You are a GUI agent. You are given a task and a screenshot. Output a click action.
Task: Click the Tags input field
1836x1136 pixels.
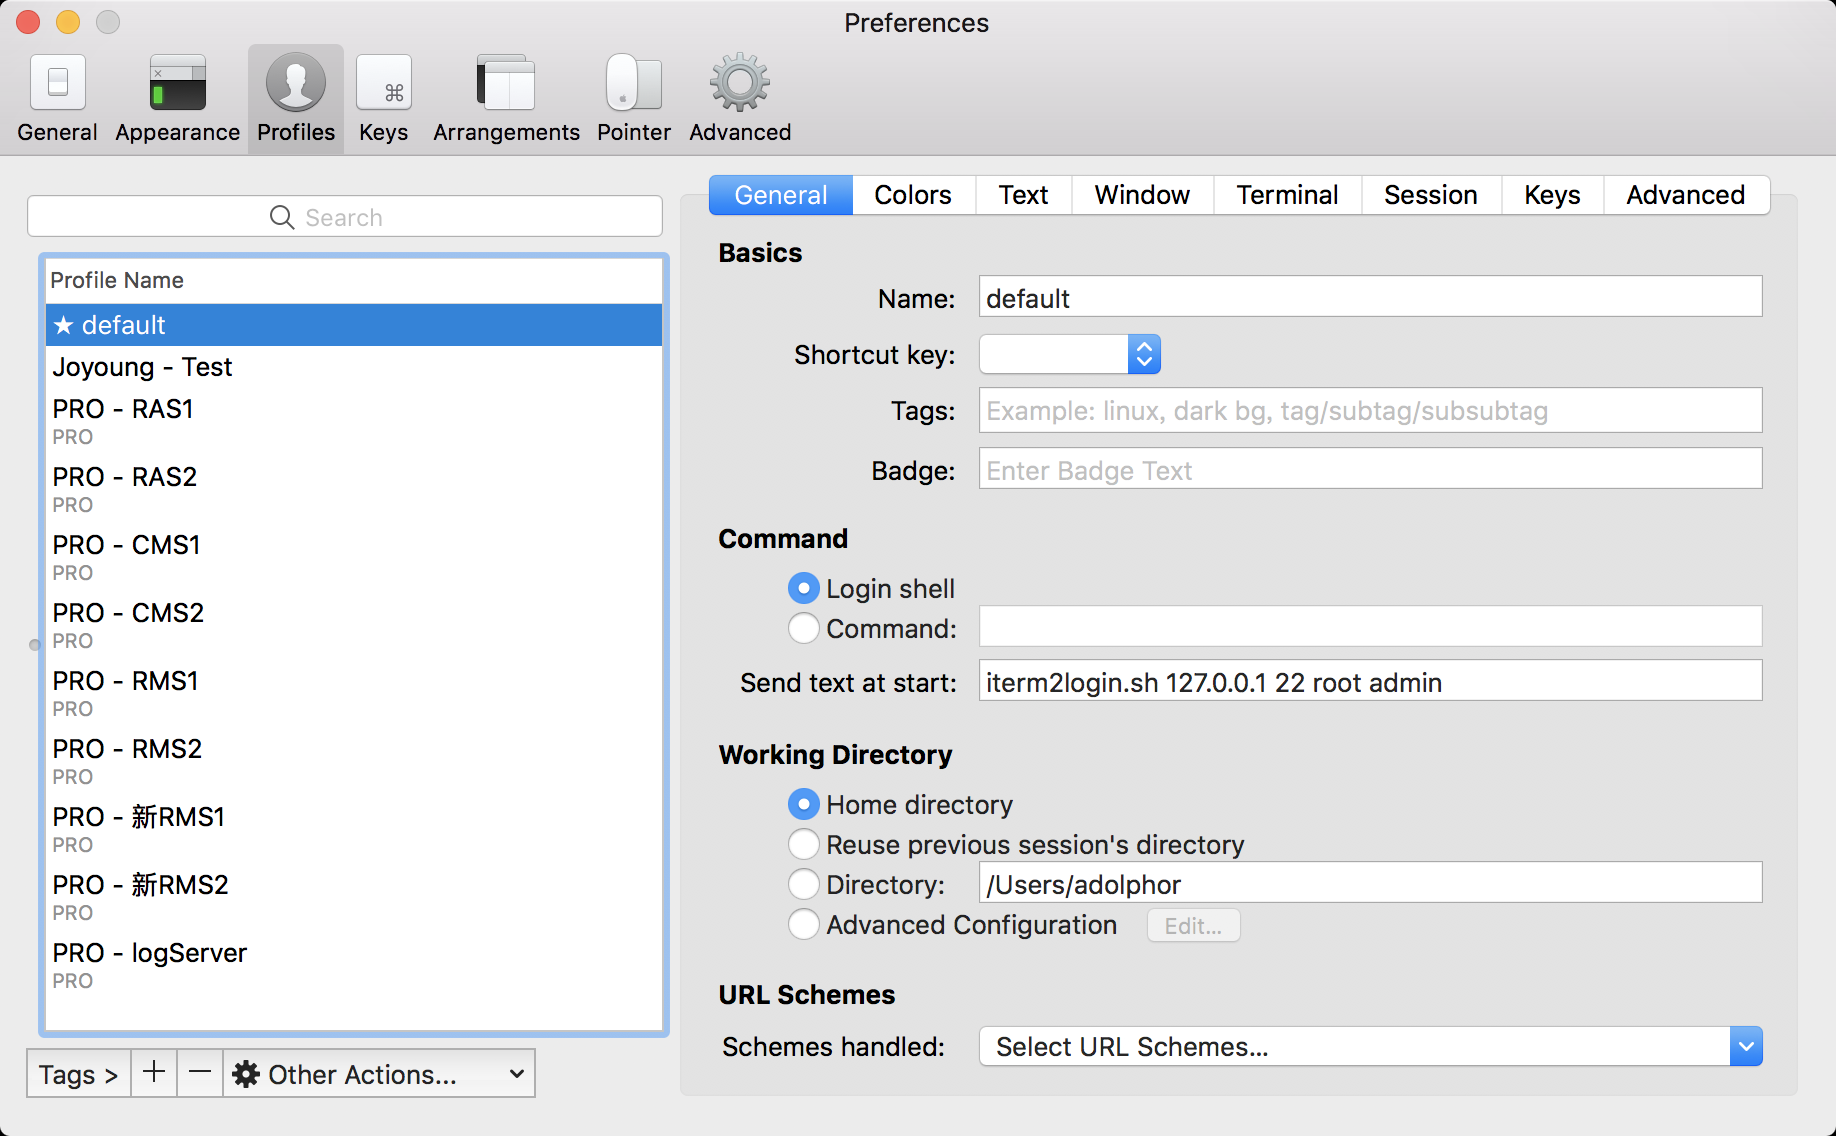pos(1370,410)
